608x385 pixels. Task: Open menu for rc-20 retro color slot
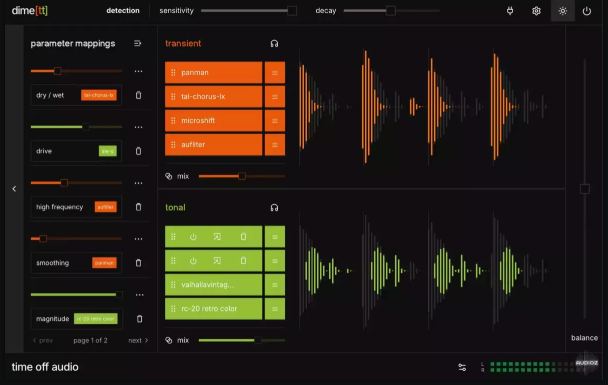pos(275,309)
